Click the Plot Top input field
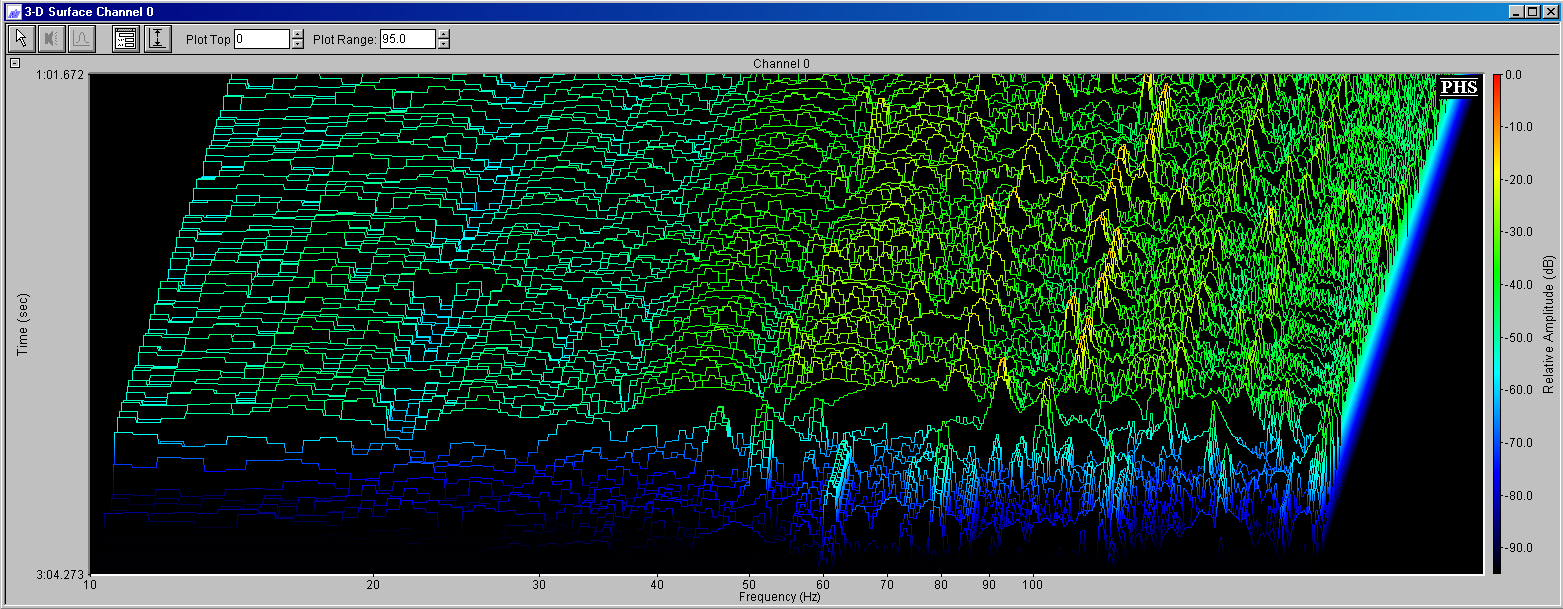The width and height of the screenshot is (1563, 609). [x=261, y=39]
